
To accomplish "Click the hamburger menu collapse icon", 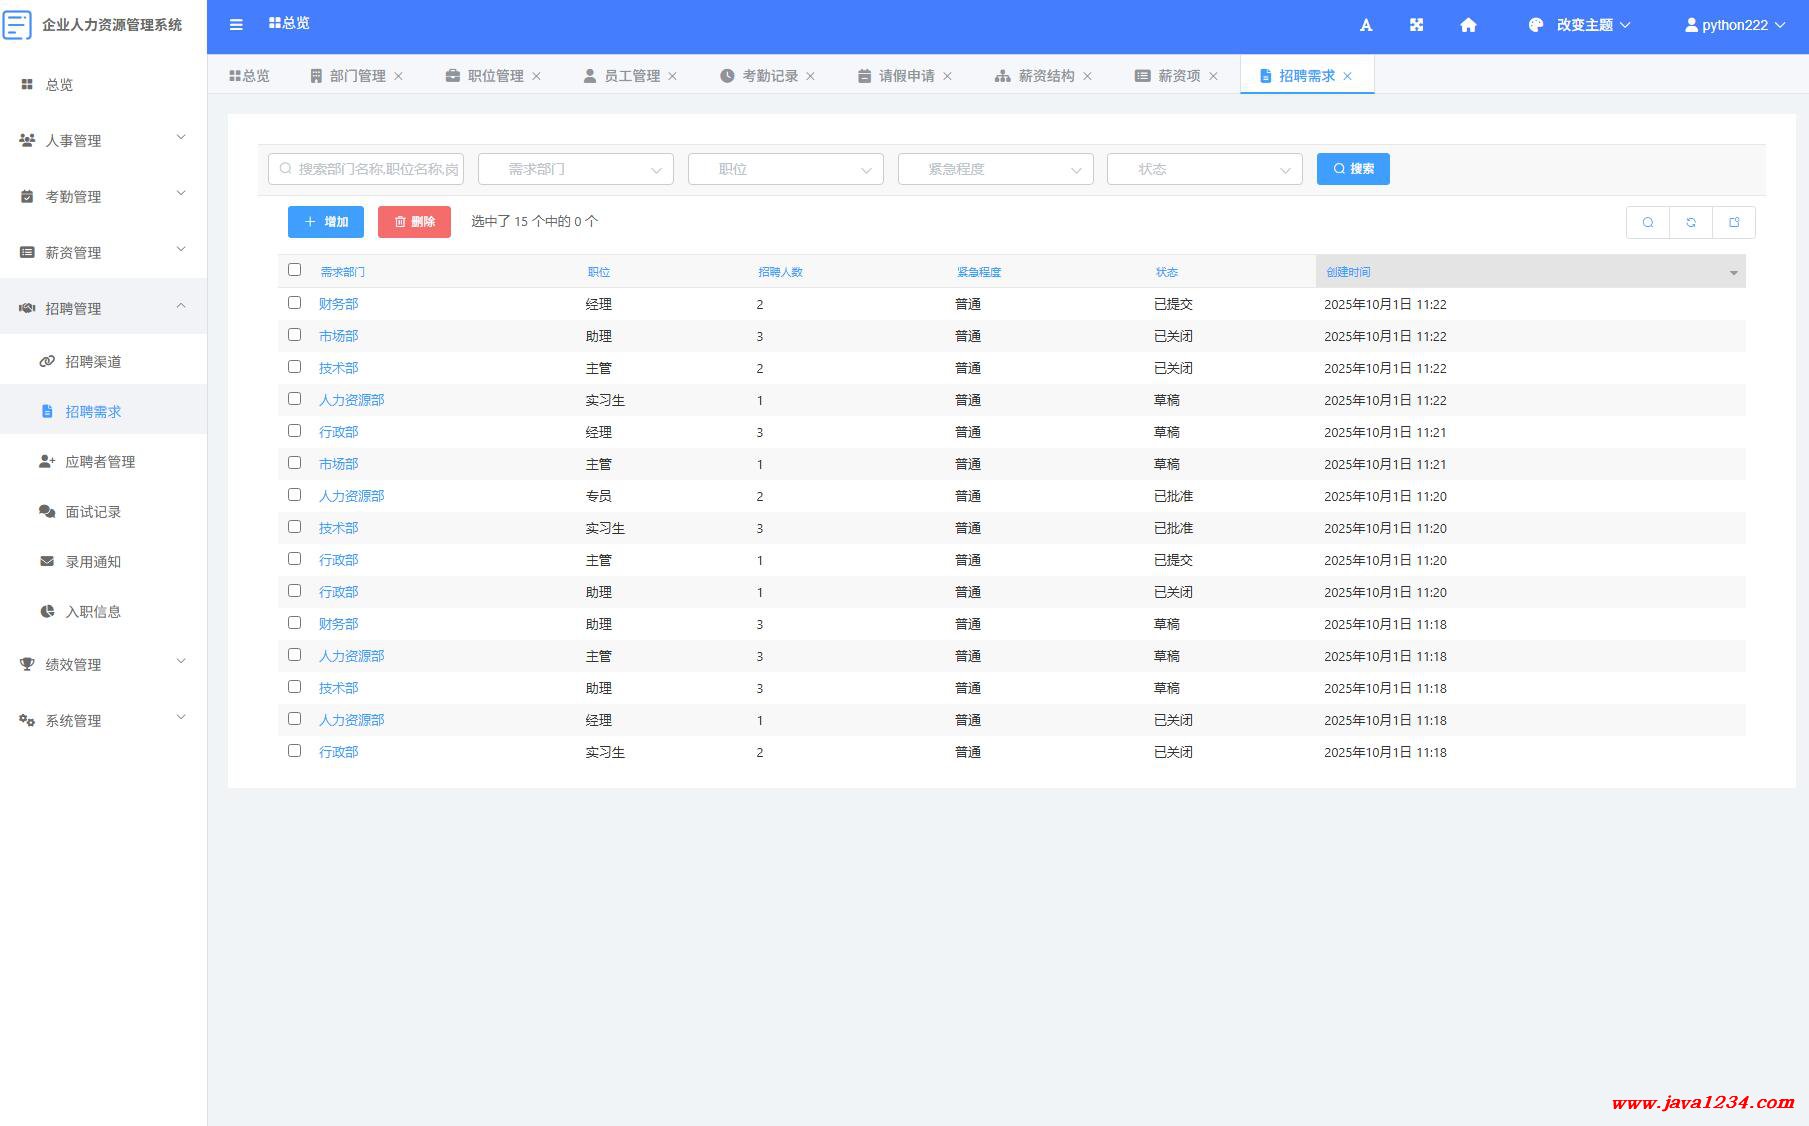I will [x=236, y=25].
